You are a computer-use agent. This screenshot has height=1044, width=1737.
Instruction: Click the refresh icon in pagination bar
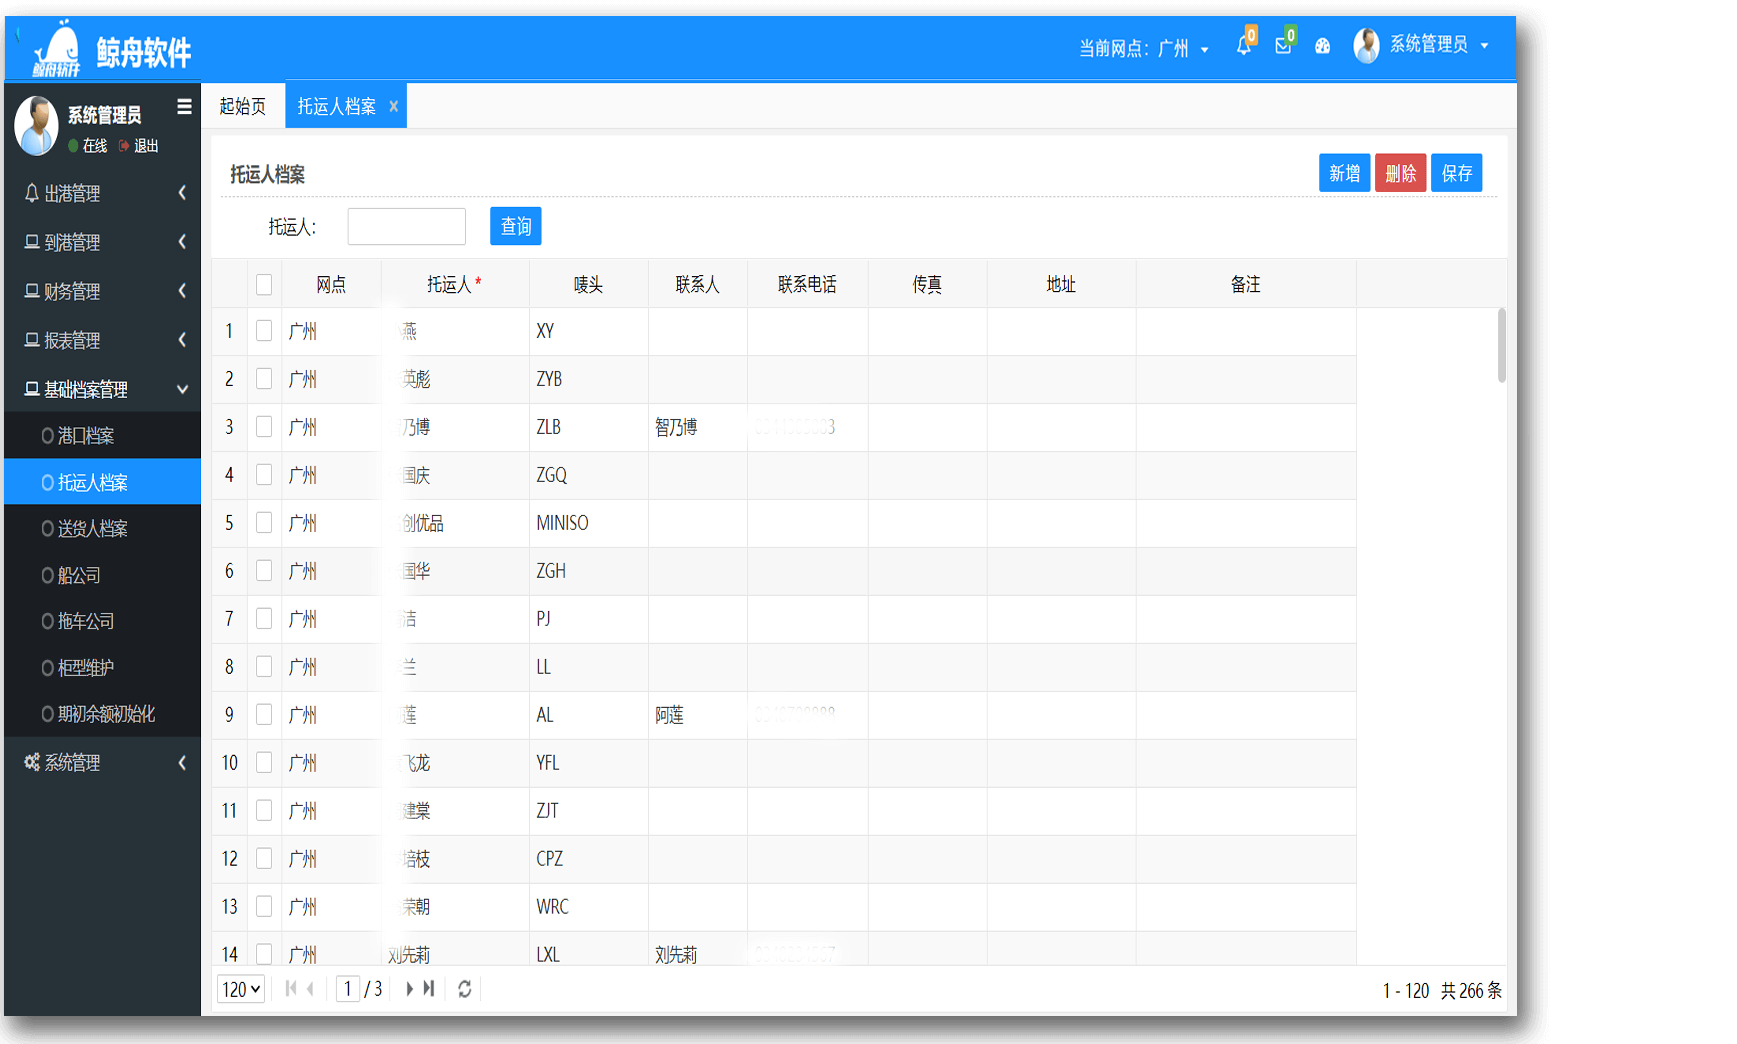[465, 989]
